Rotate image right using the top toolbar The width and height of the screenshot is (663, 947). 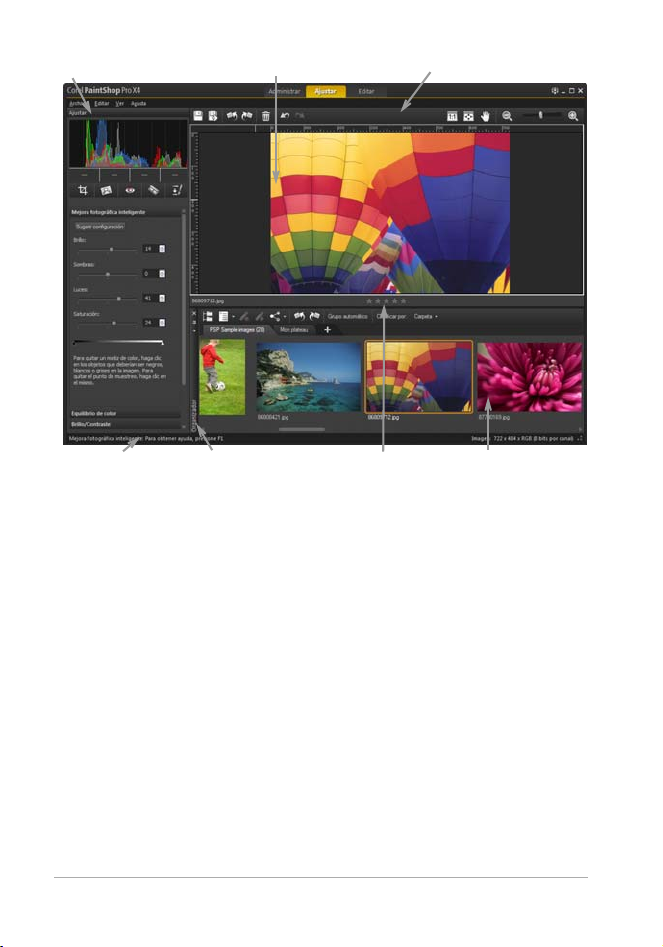(x=247, y=115)
